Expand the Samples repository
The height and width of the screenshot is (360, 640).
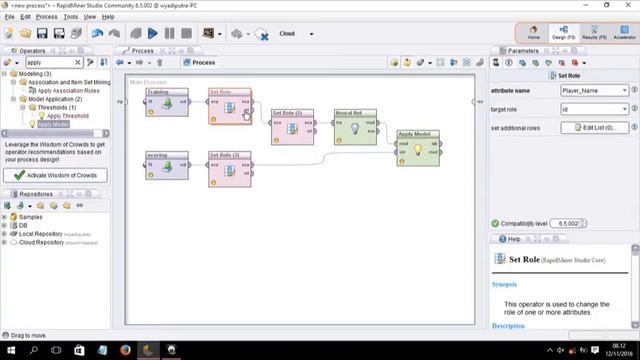click(x=4, y=217)
